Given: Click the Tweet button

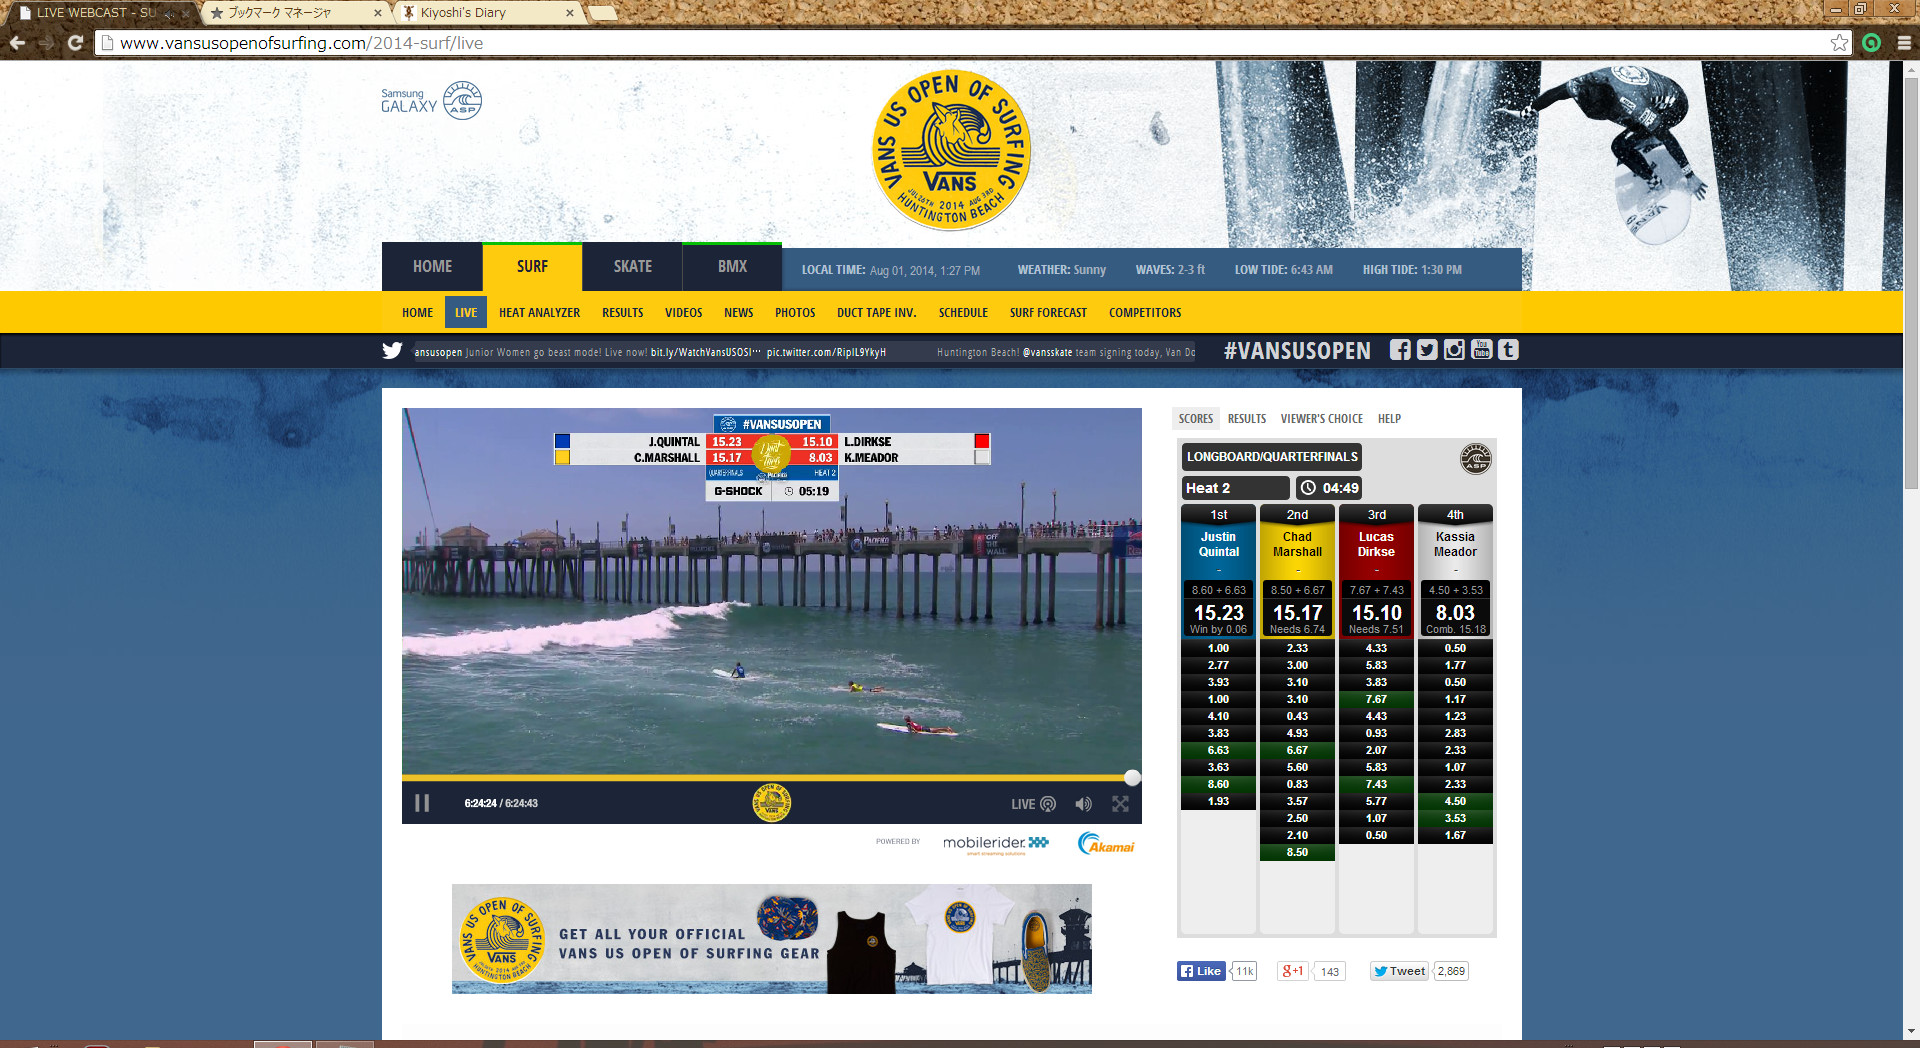Looking at the screenshot, I should 1398,971.
